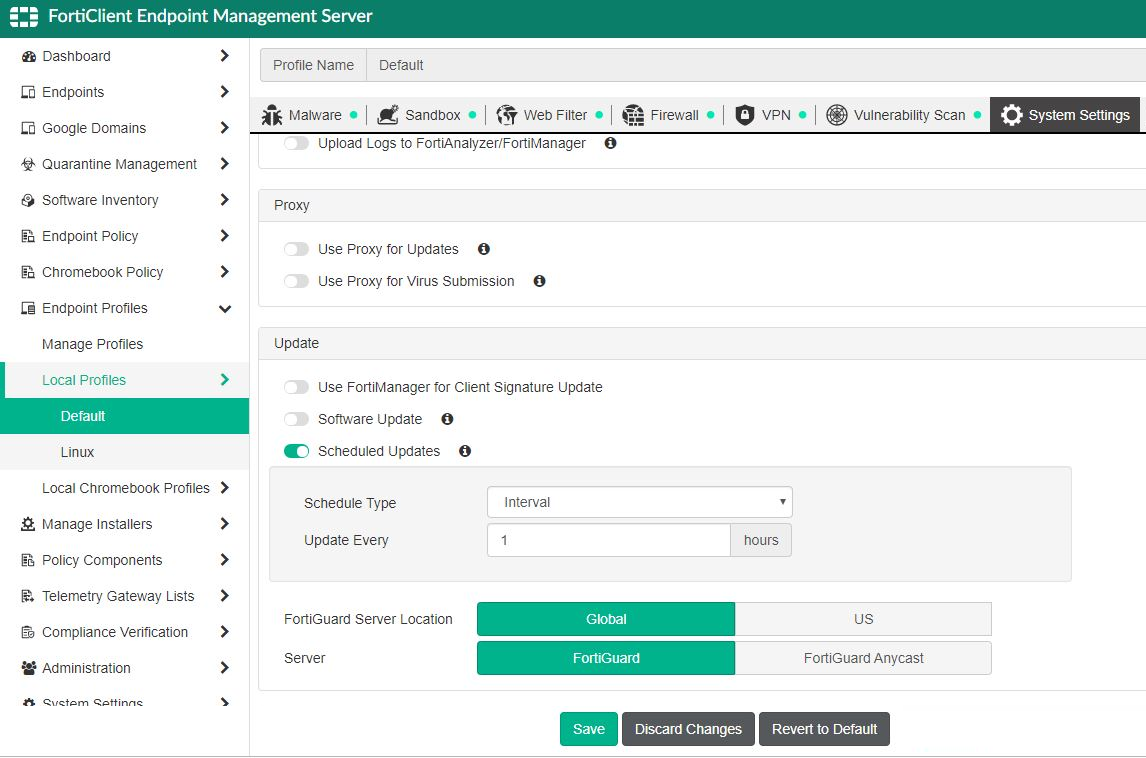Screen dimensions: 1146x758
Task: Expand Quarantine Management chevron
Action: (x=224, y=164)
